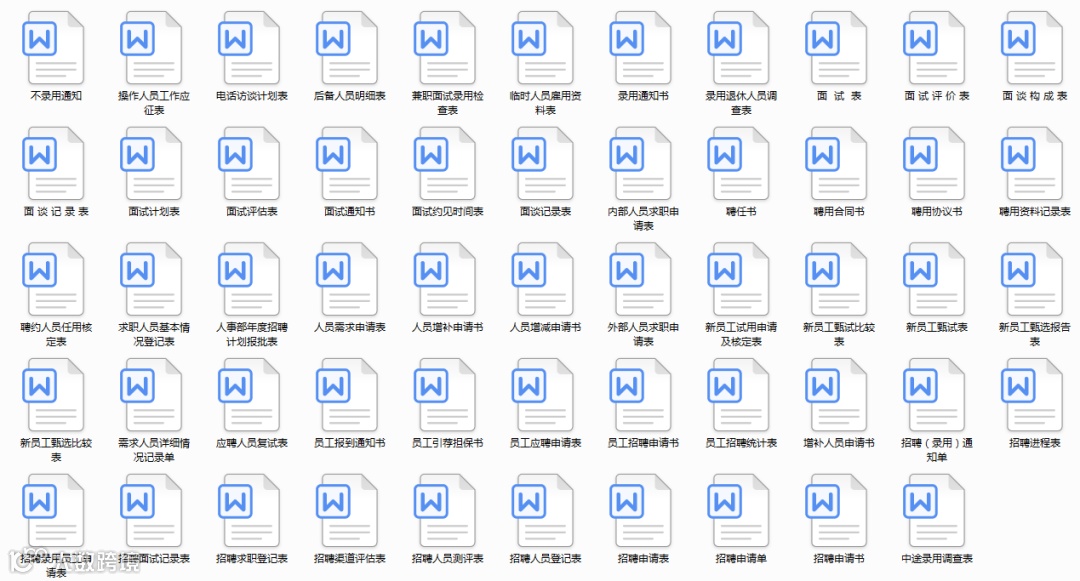This screenshot has width=1080, height=581.
Task: Select the 新员工甄选比较表 file icon
Action: [x=55, y=396]
